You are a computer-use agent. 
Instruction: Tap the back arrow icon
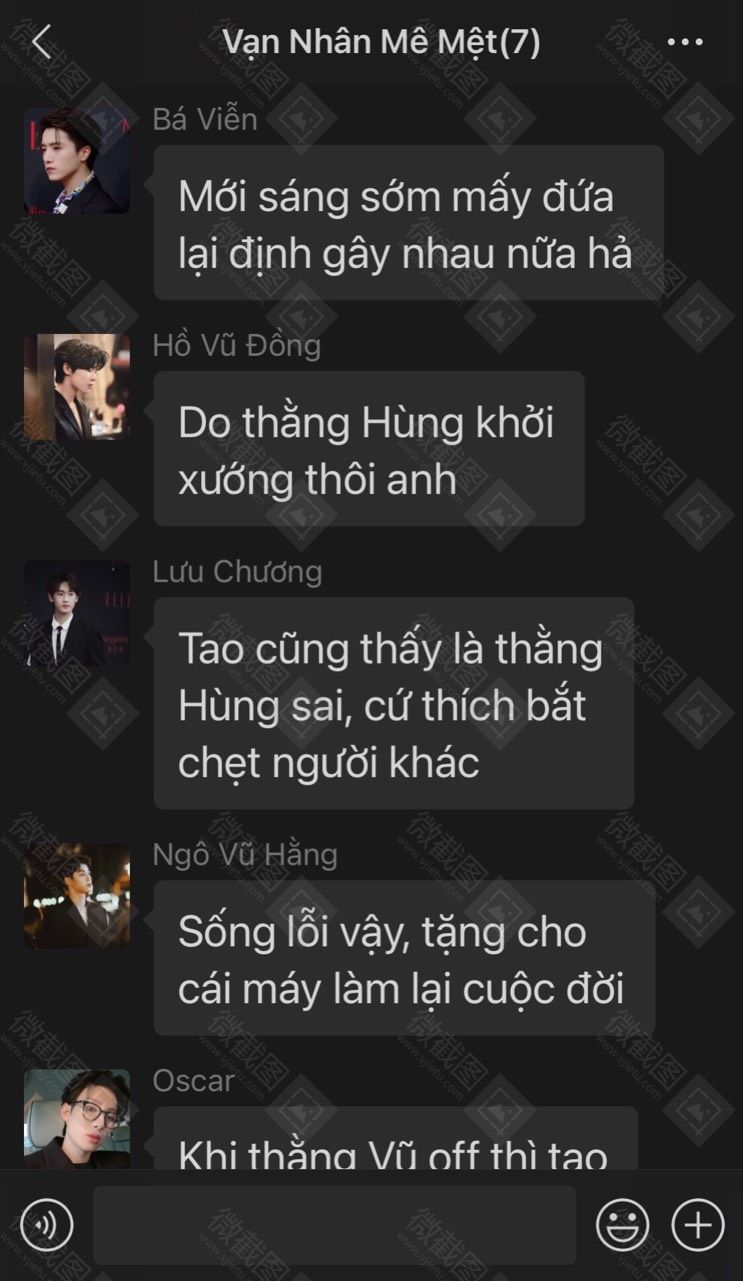[x=41, y=42]
